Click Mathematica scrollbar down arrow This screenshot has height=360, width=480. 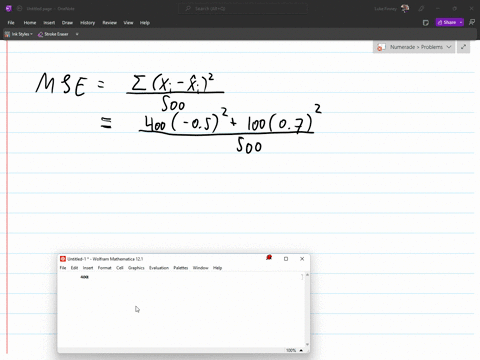click(x=307, y=345)
